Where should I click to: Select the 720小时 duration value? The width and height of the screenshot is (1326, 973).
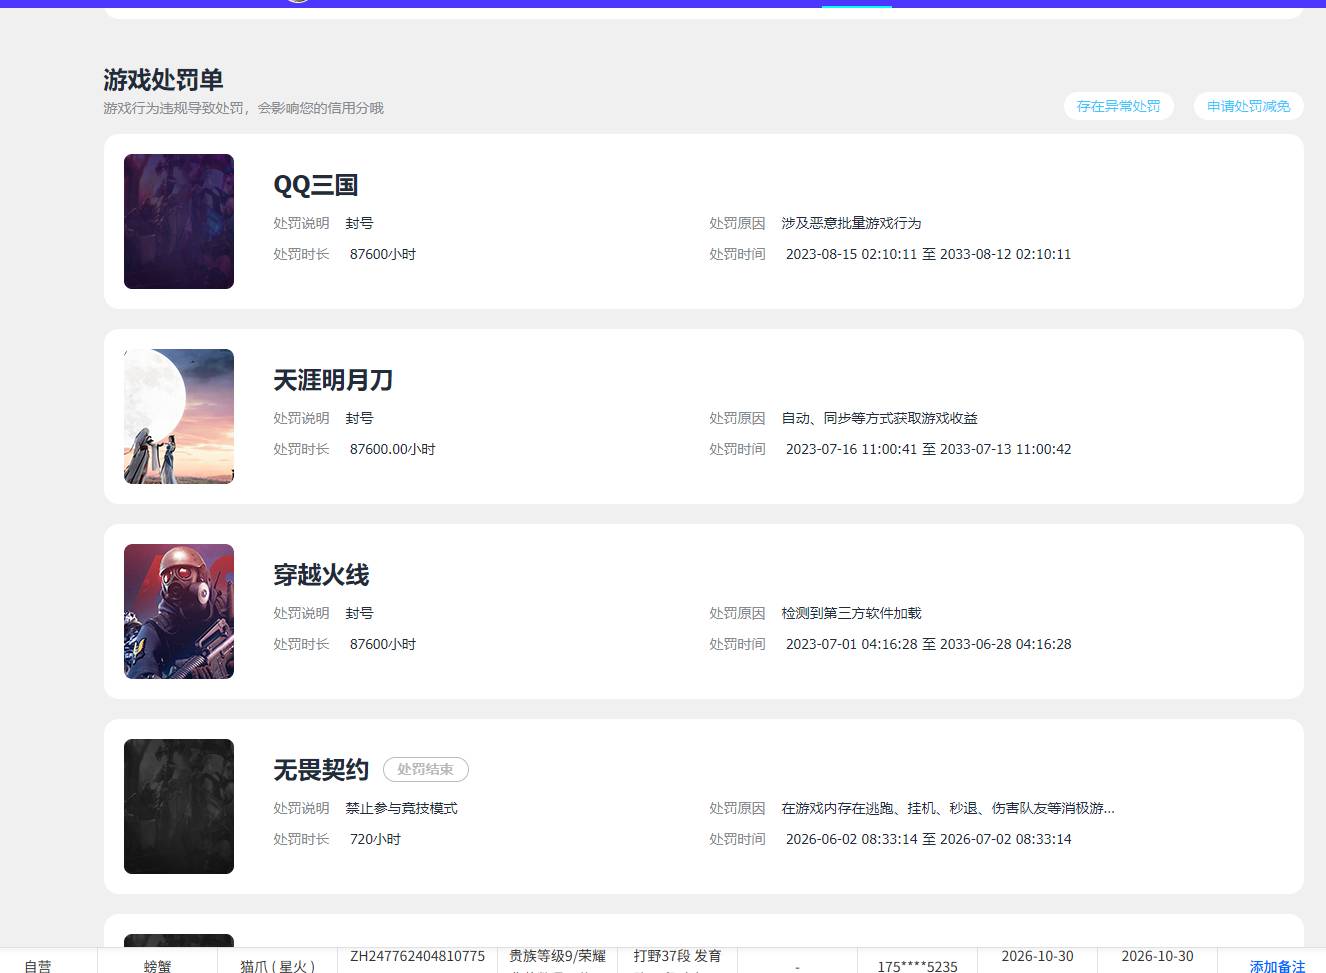click(x=375, y=839)
